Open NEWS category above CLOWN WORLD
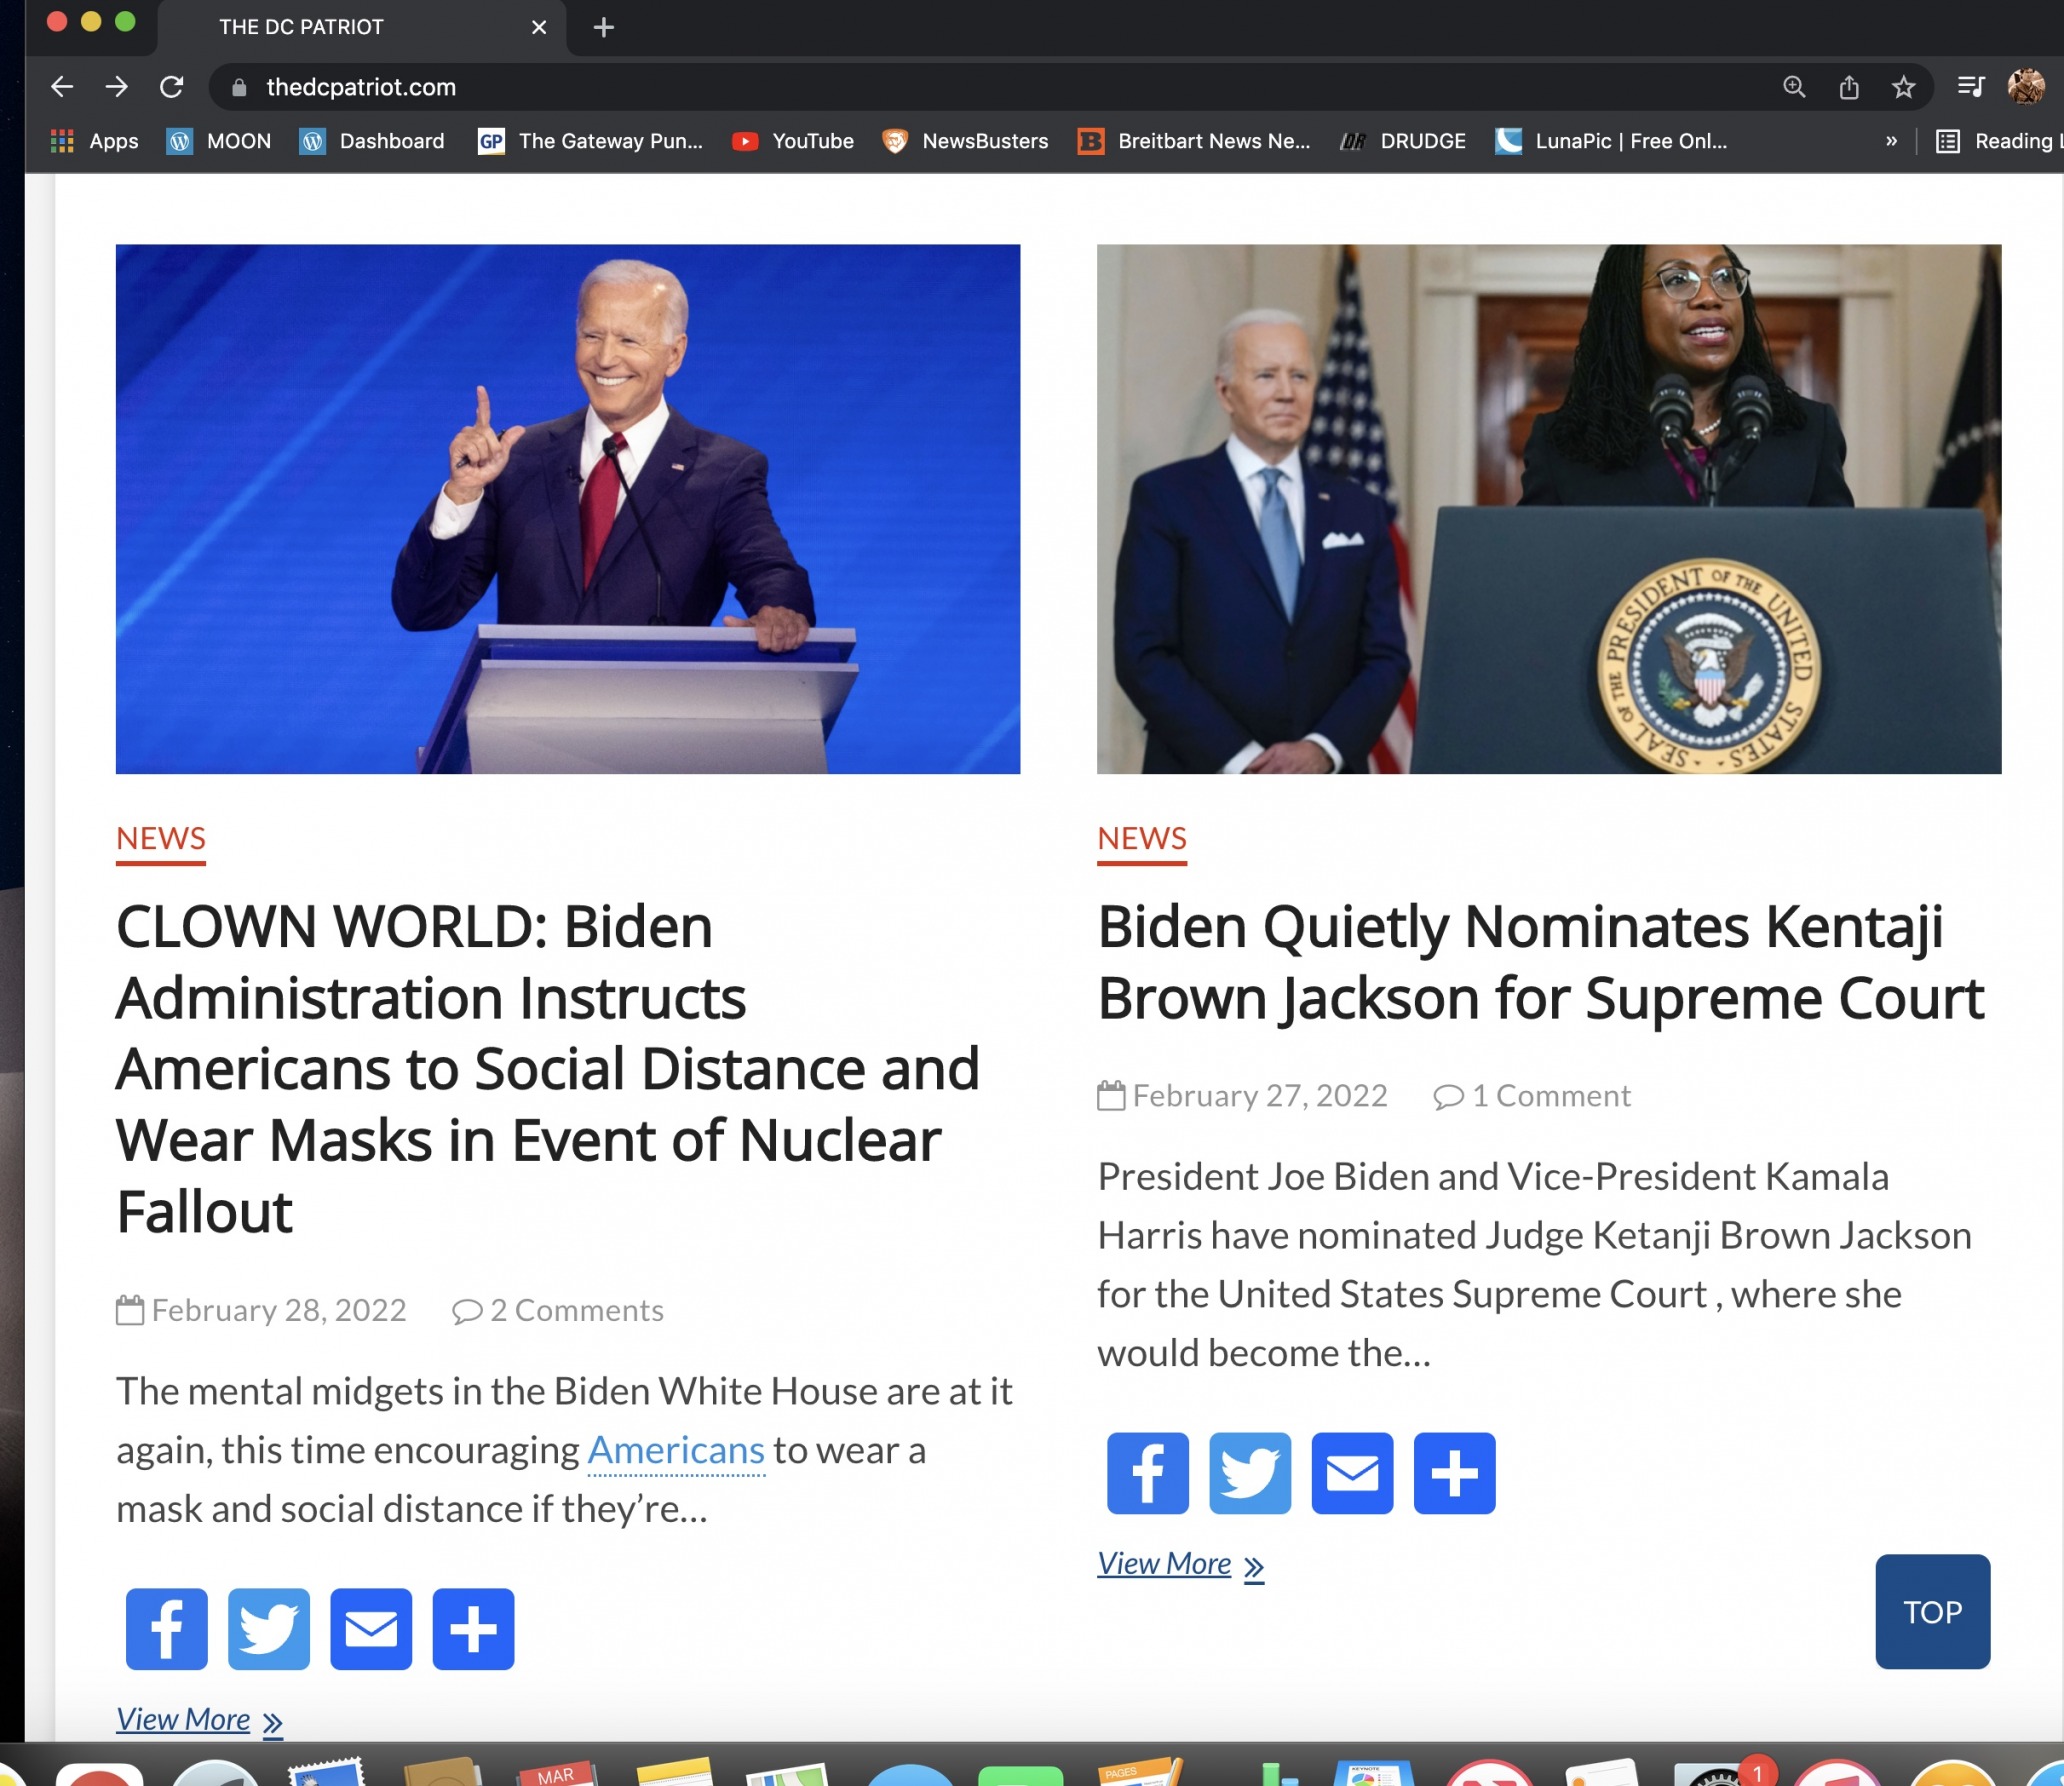Screen dimensions: 2064x1786 coord(161,839)
